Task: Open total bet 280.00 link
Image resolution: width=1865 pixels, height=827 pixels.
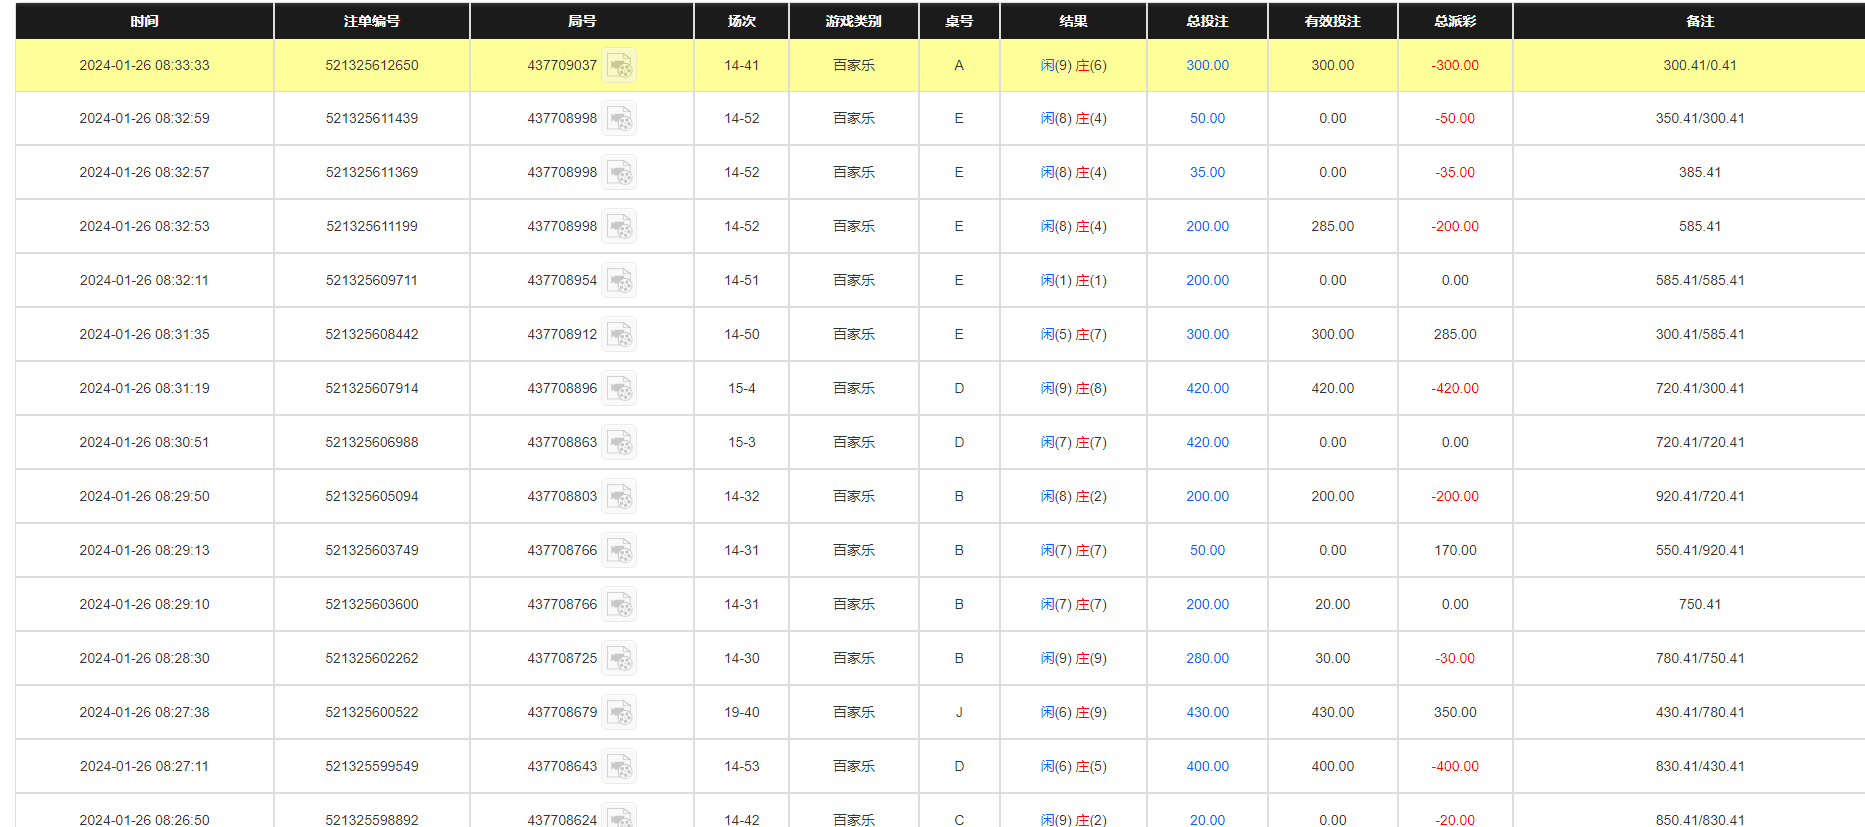Action: [1207, 658]
